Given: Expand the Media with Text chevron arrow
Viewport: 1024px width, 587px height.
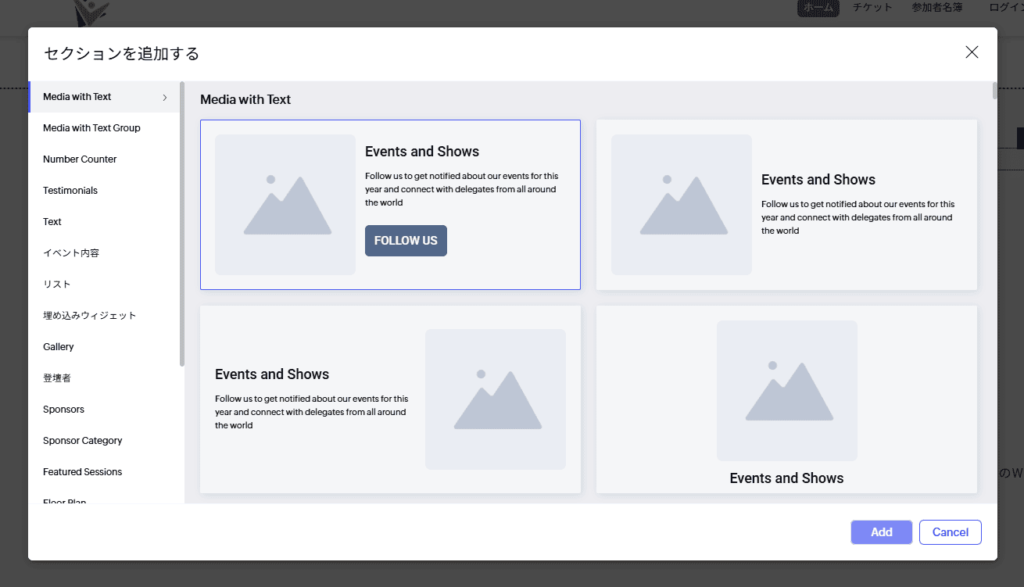Looking at the screenshot, I should click(x=165, y=97).
